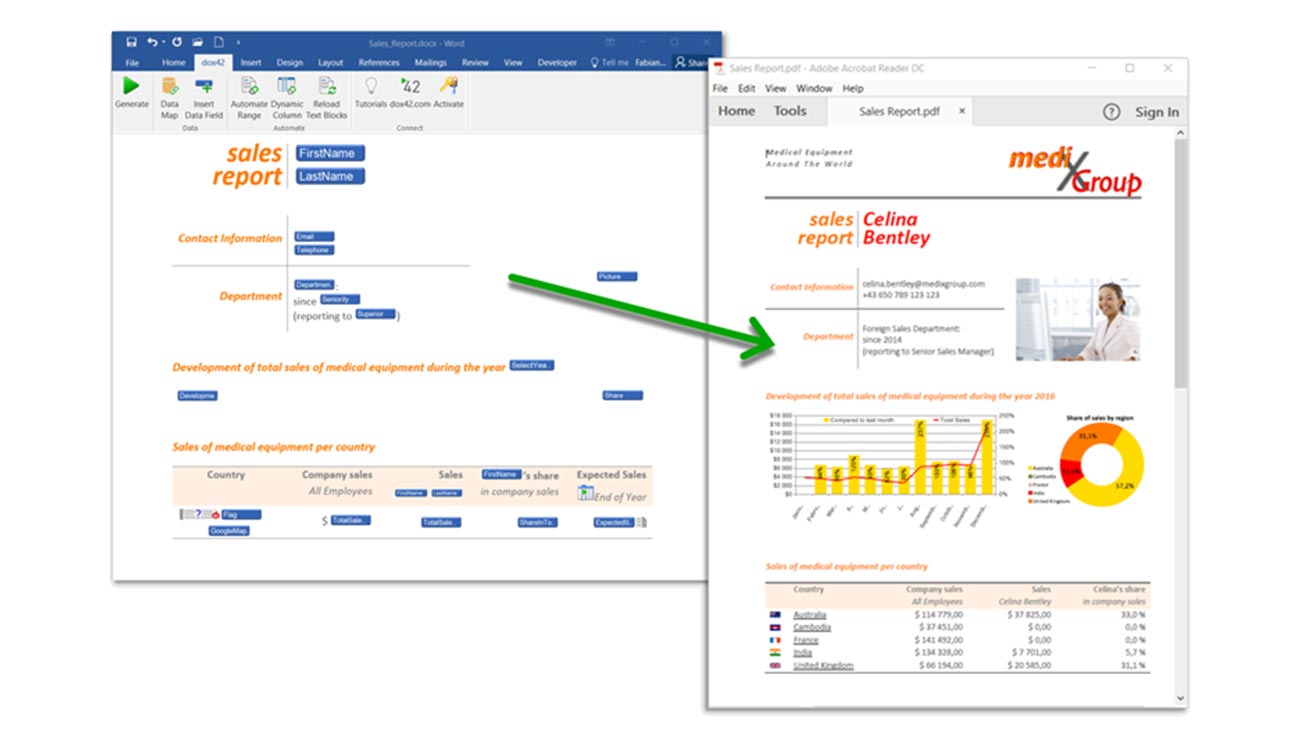Screen dimensions: 1300x741
Task: Click Acrobat vertical scrollbar thumb
Action: tap(1181, 263)
